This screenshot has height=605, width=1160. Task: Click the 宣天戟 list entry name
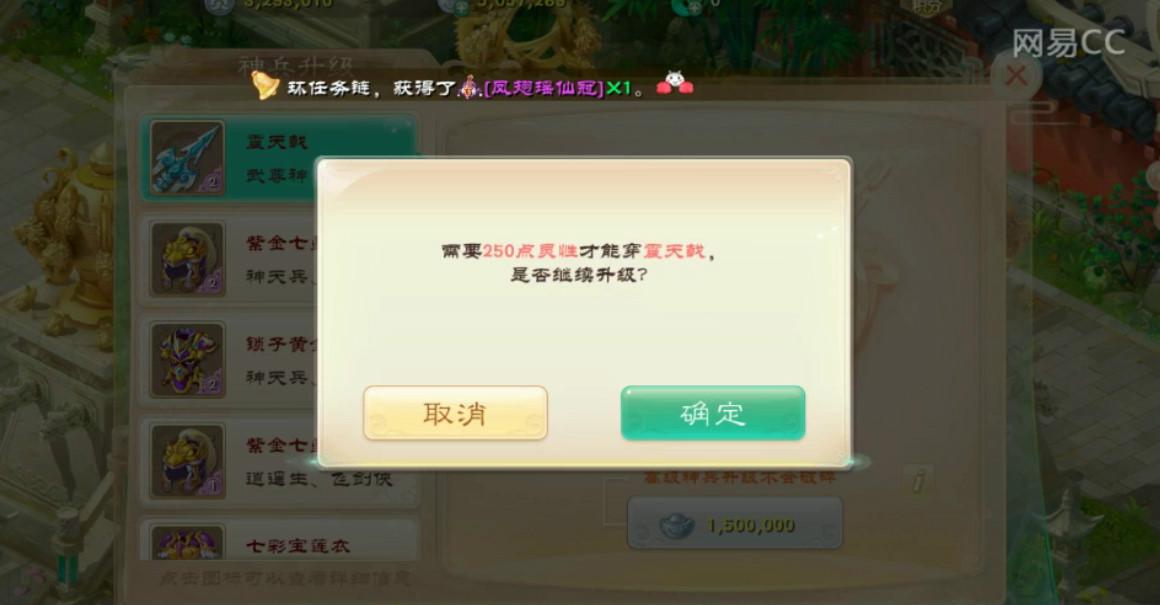coord(276,141)
